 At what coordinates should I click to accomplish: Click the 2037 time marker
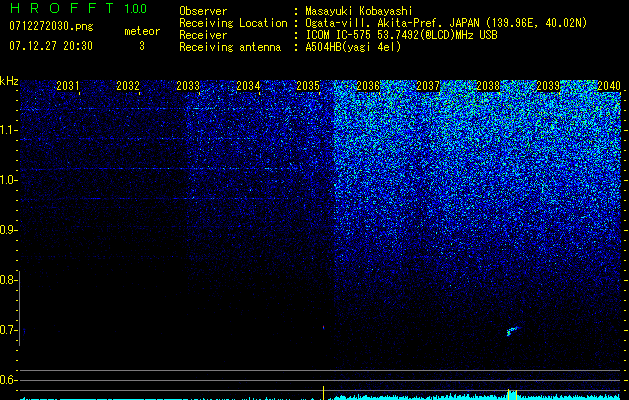428,85
